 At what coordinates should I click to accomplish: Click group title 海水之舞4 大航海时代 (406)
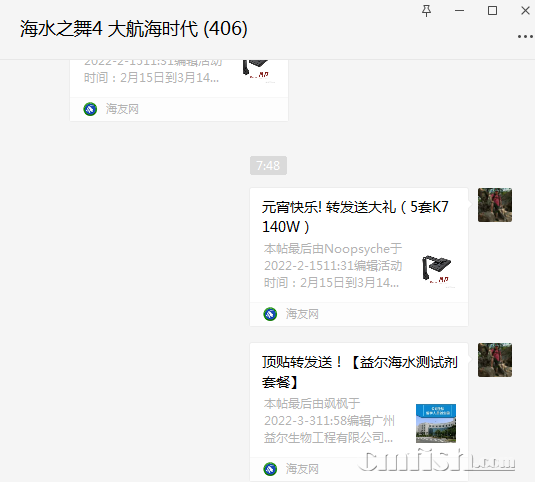coord(133,29)
